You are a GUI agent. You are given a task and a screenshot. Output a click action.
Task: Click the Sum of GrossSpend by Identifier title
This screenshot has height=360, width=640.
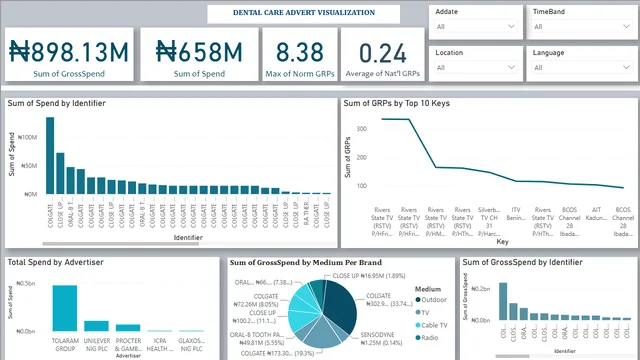pyautogui.click(x=522, y=262)
